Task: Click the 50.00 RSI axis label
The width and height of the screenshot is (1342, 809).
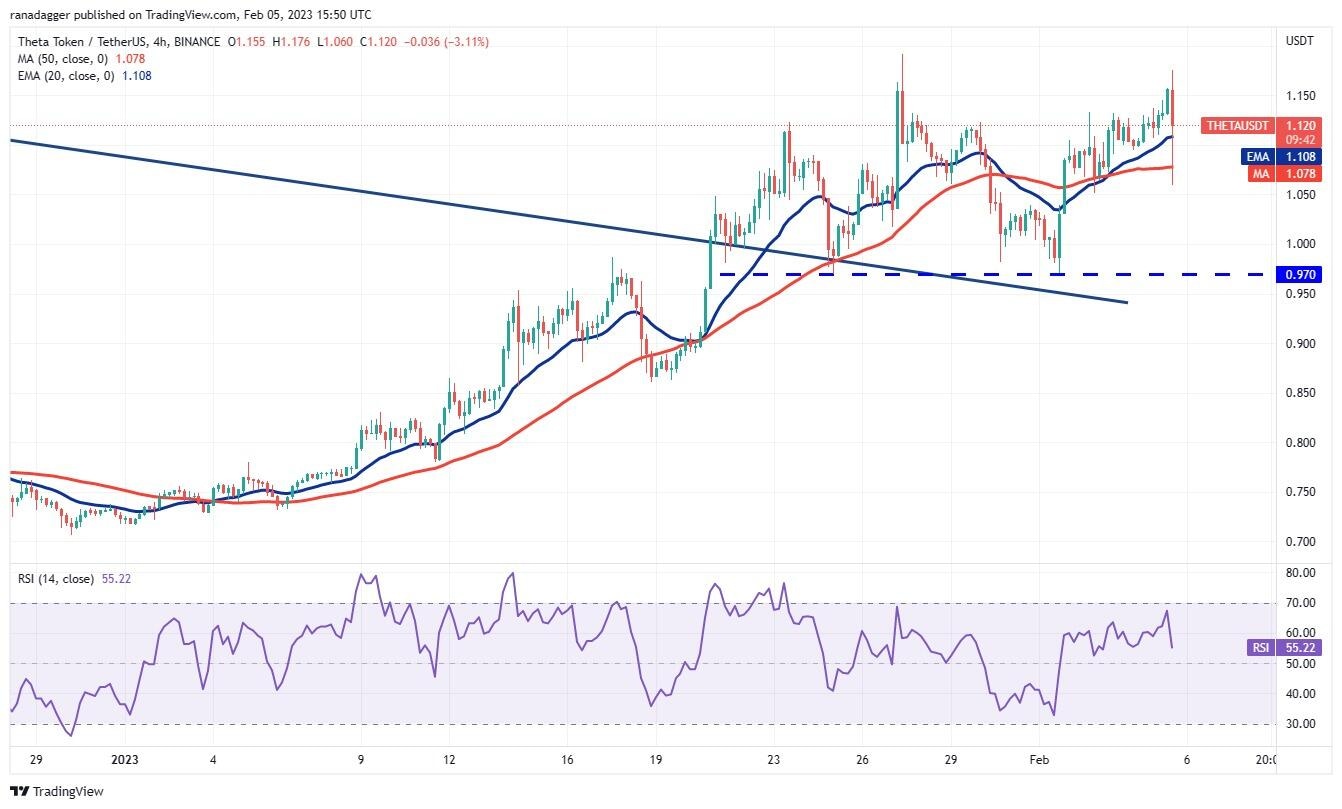Action: coord(1299,663)
